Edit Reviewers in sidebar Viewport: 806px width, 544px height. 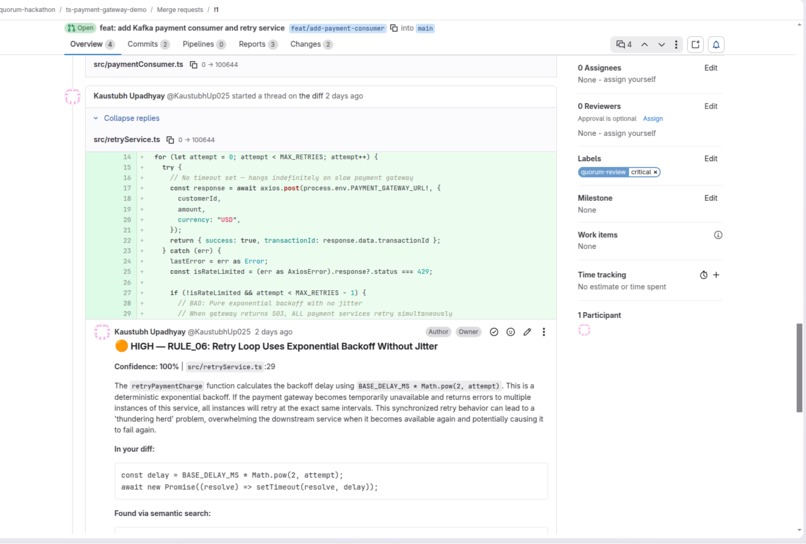pos(711,106)
